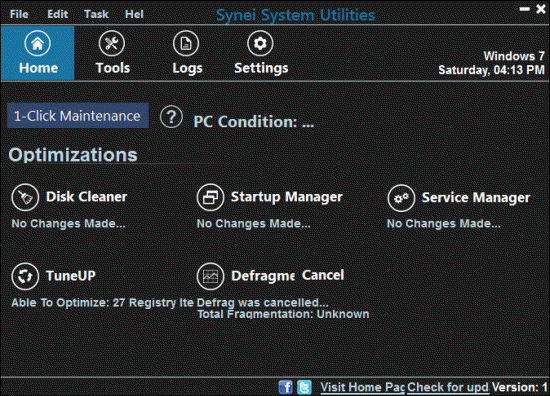The image size is (550, 396).
Task: Click 'Defrag was cancelled...' status
Action: (262, 303)
